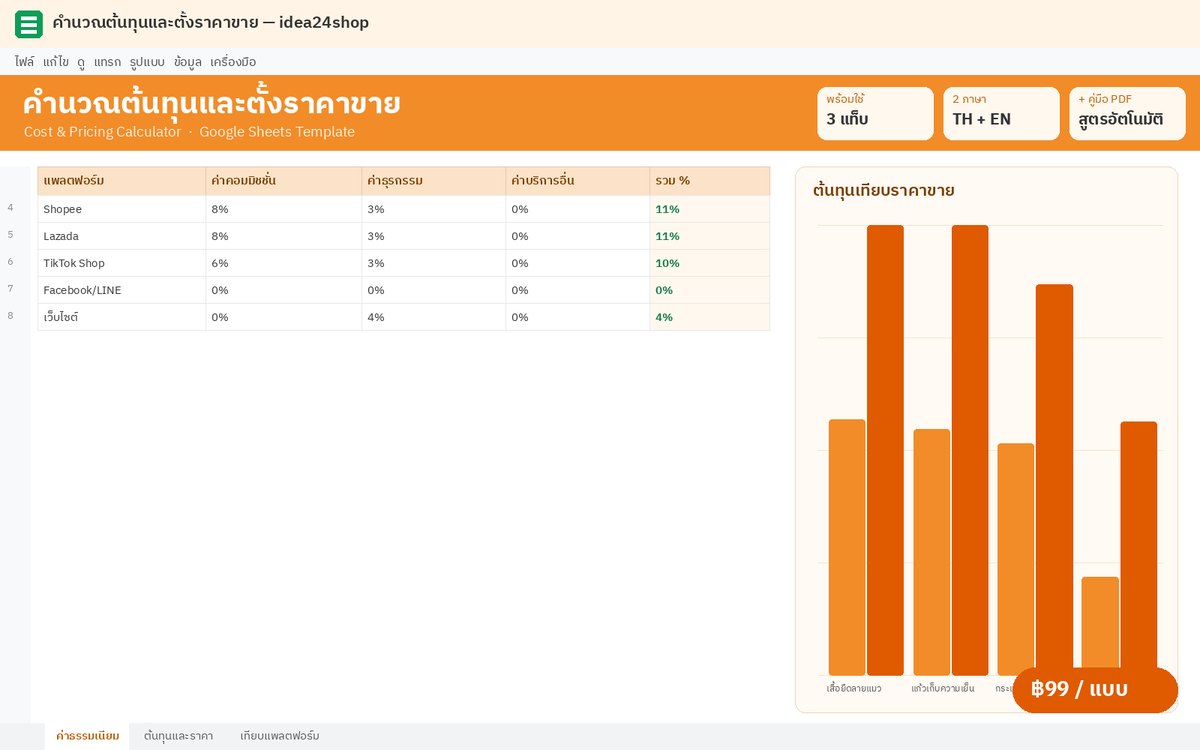Click row number 8 header

pyautogui.click(x=11, y=316)
